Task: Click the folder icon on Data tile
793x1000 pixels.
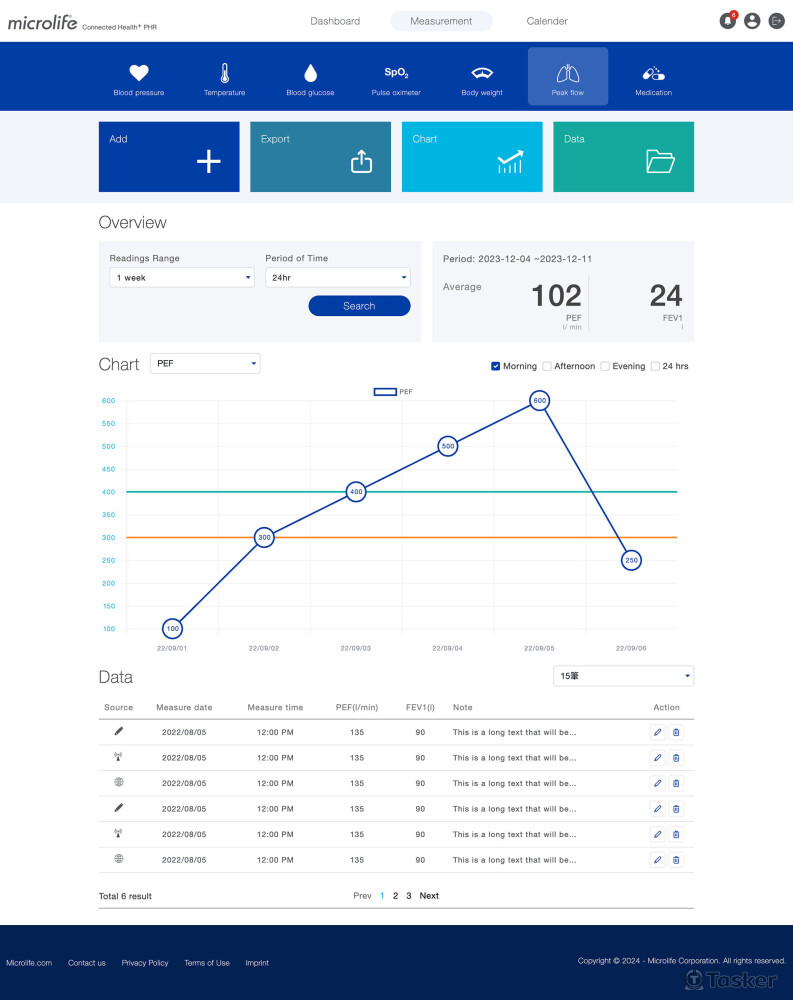Action: click(x=660, y=161)
